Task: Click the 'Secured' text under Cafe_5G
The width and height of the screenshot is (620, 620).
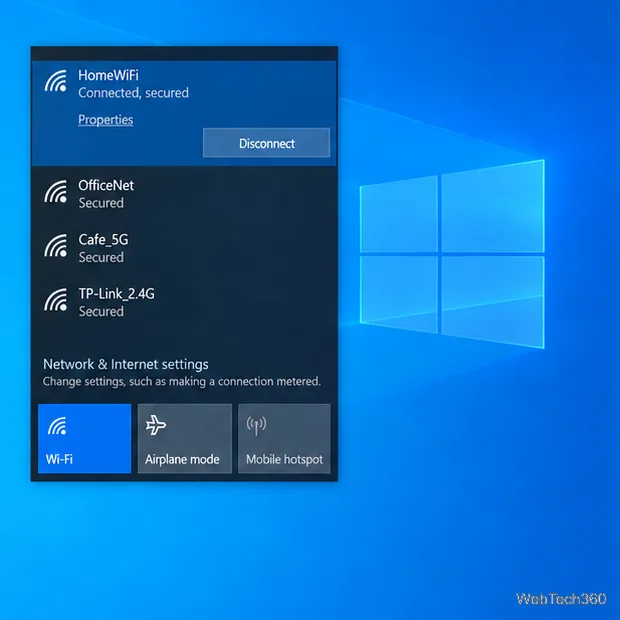Action: 101,257
